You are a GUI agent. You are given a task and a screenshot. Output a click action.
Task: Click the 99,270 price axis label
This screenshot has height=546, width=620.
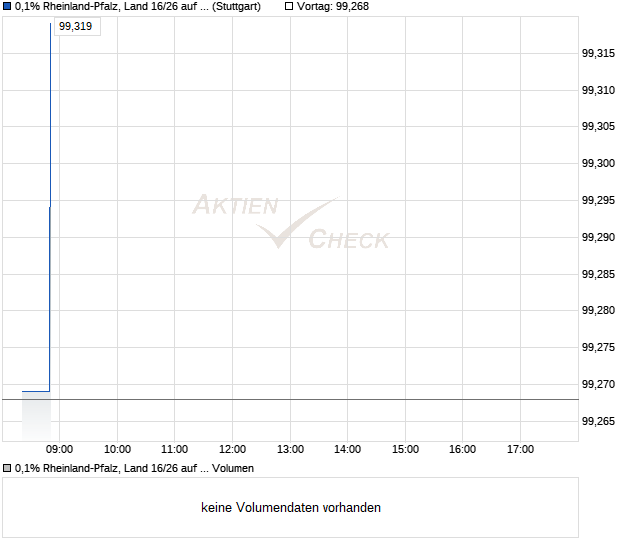[x=598, y=384]
